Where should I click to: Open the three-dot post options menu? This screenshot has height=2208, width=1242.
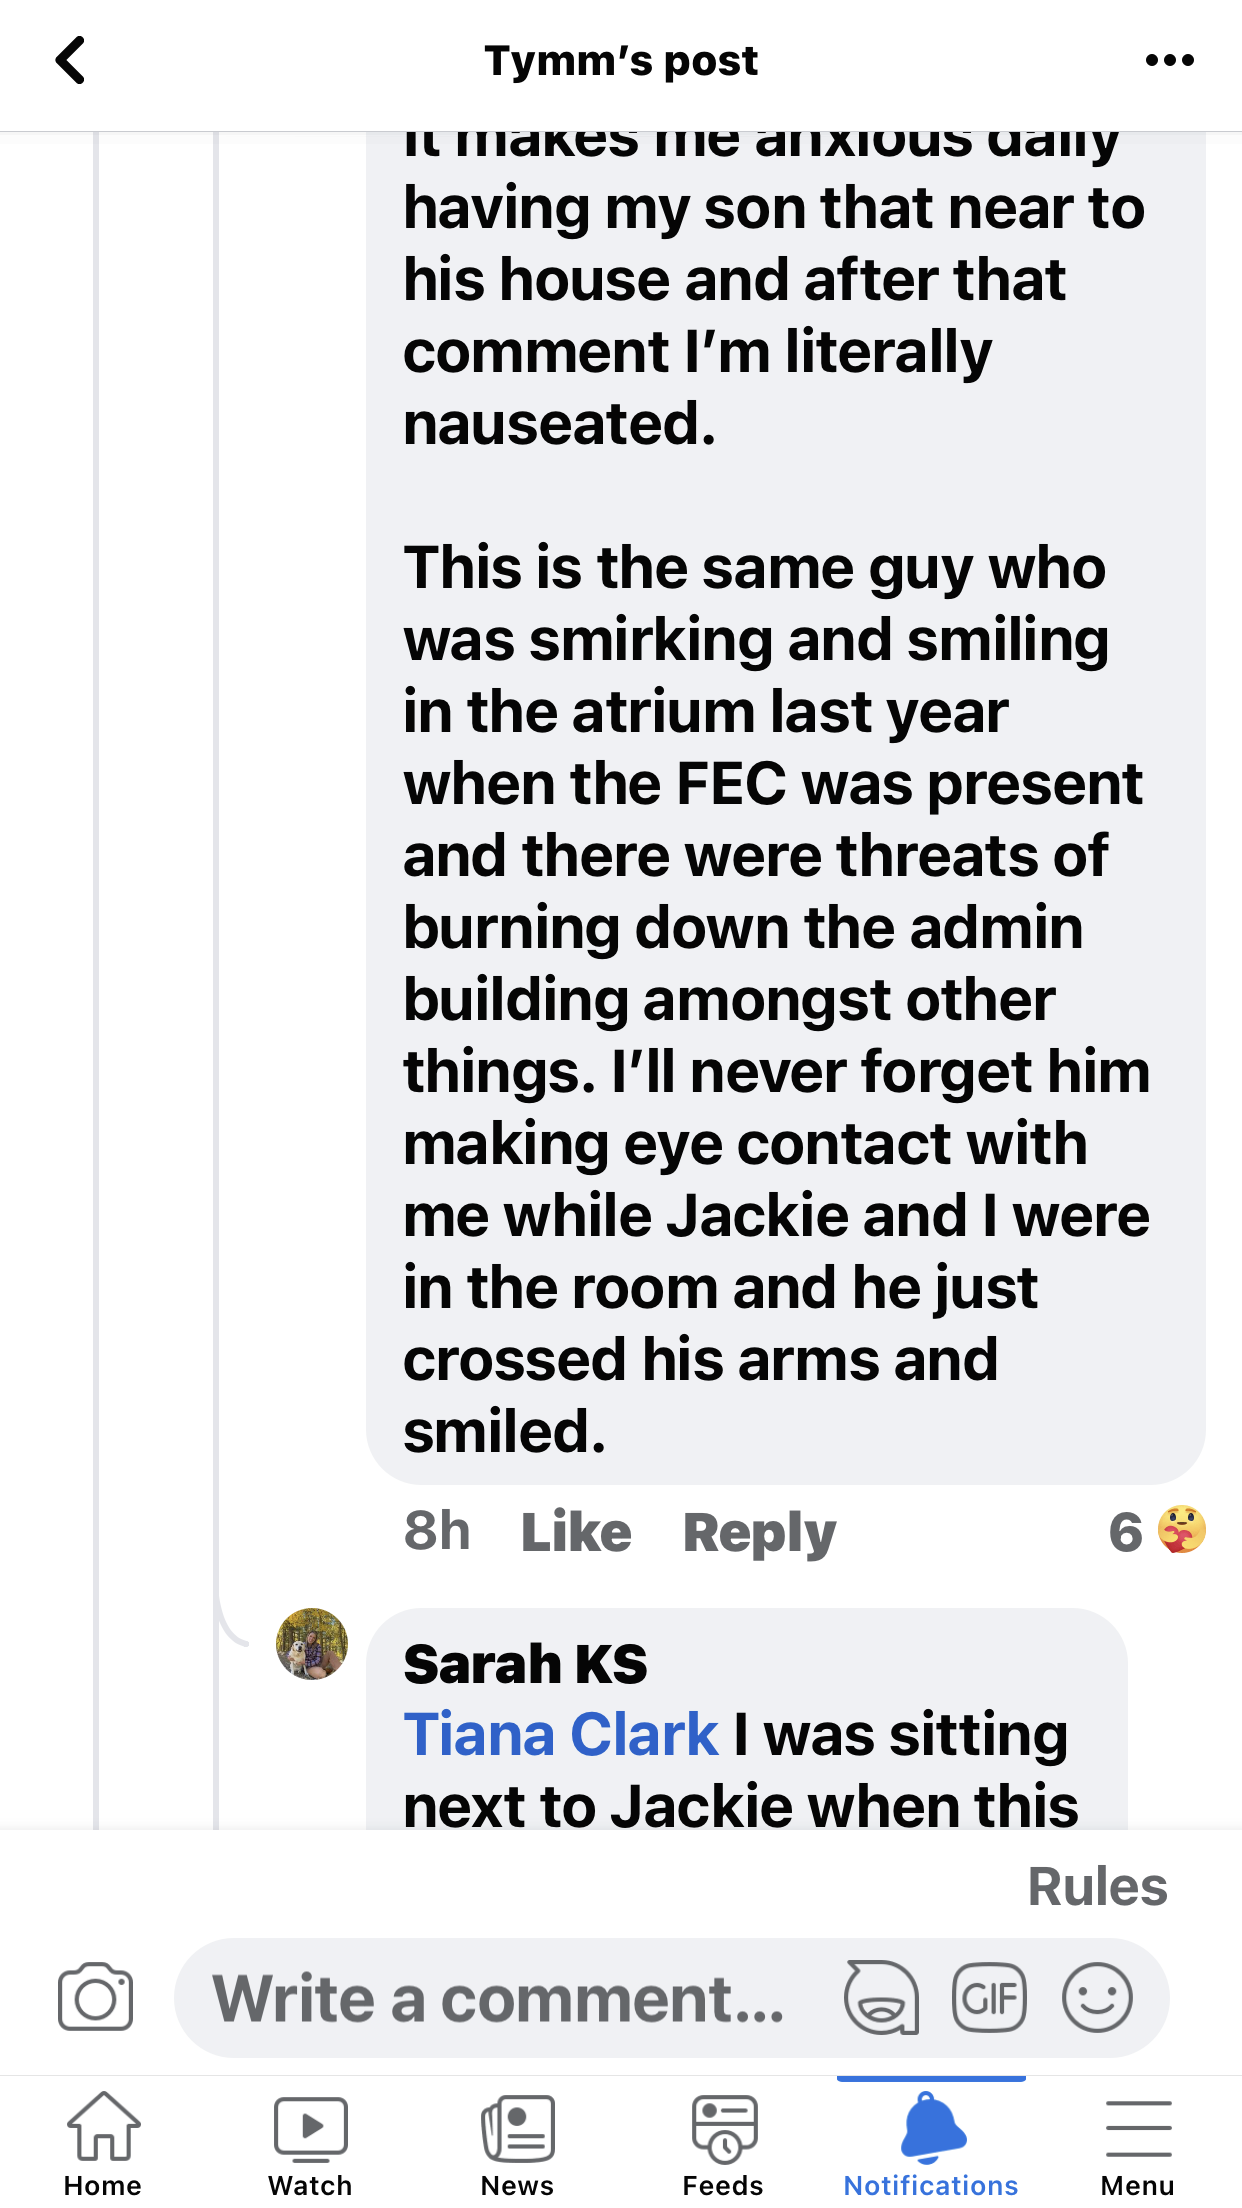1169,61
